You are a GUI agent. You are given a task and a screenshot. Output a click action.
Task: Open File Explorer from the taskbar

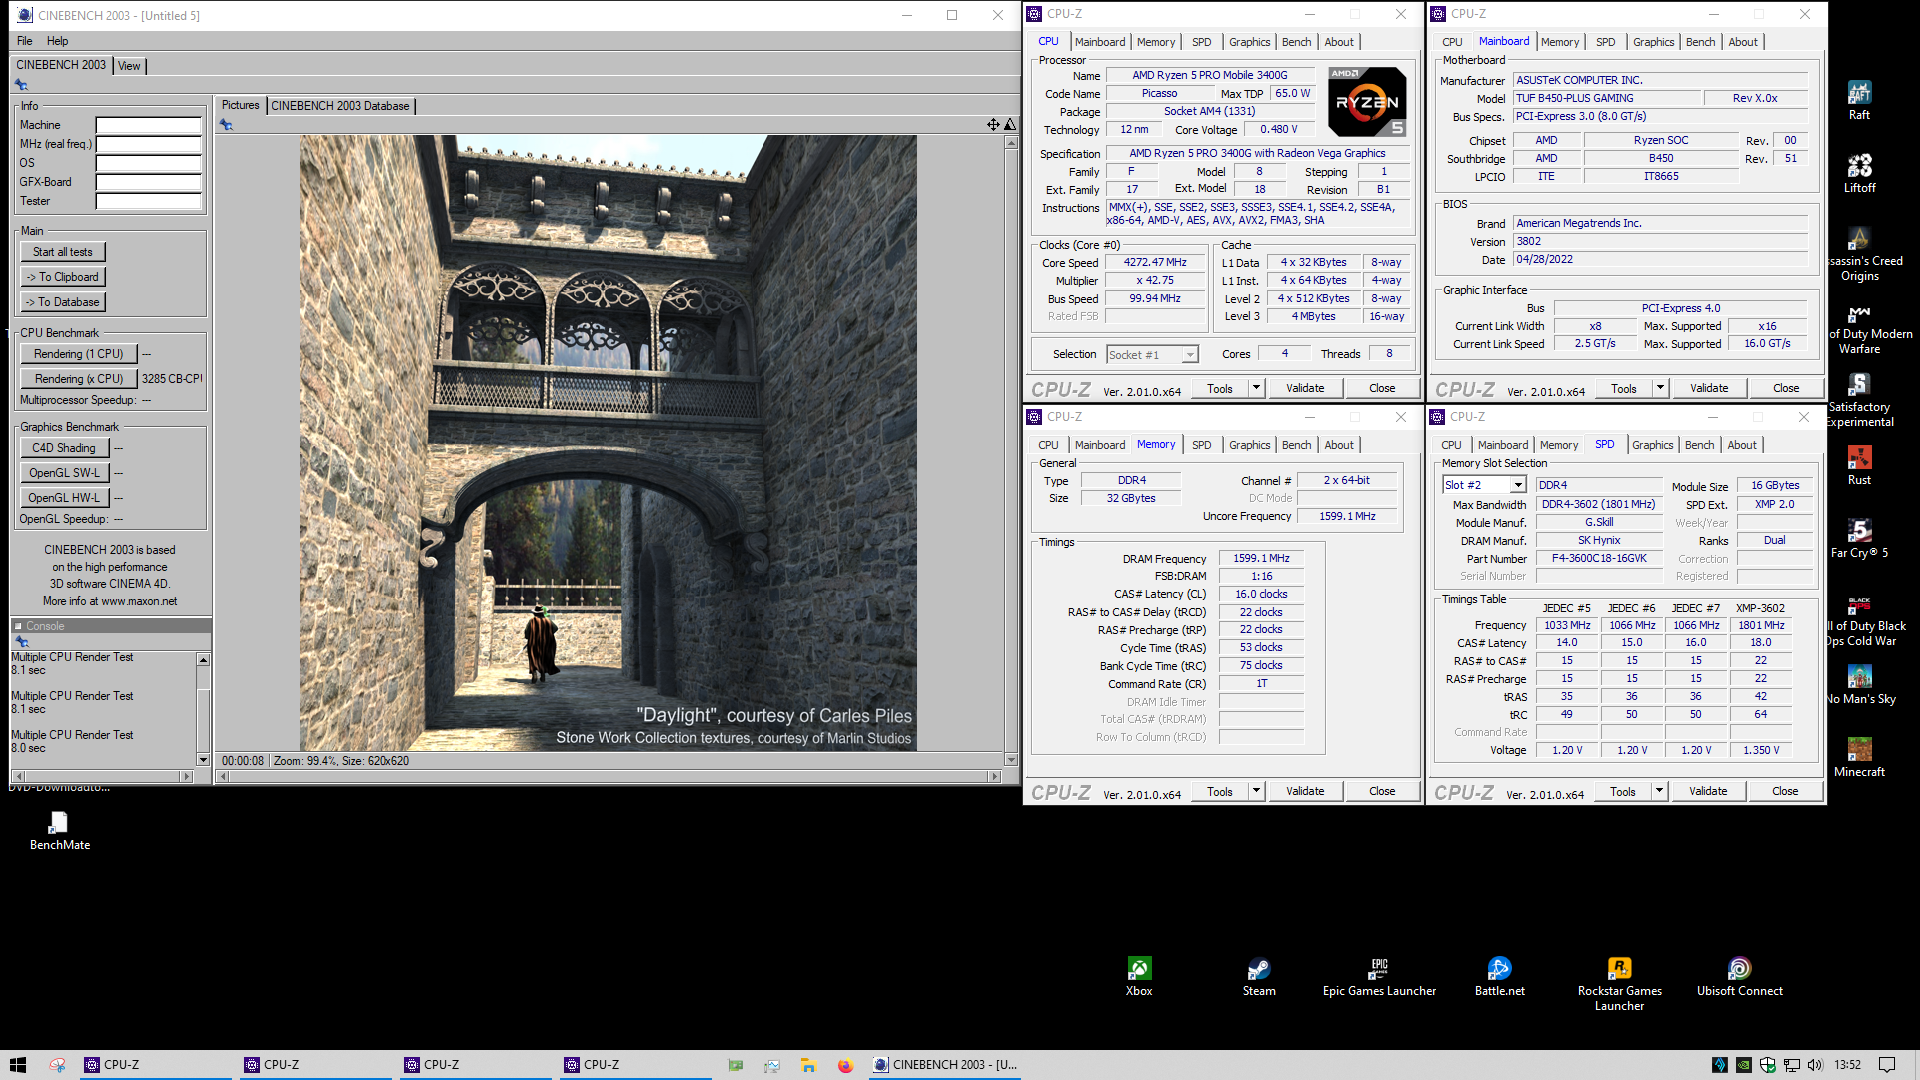808,1065
